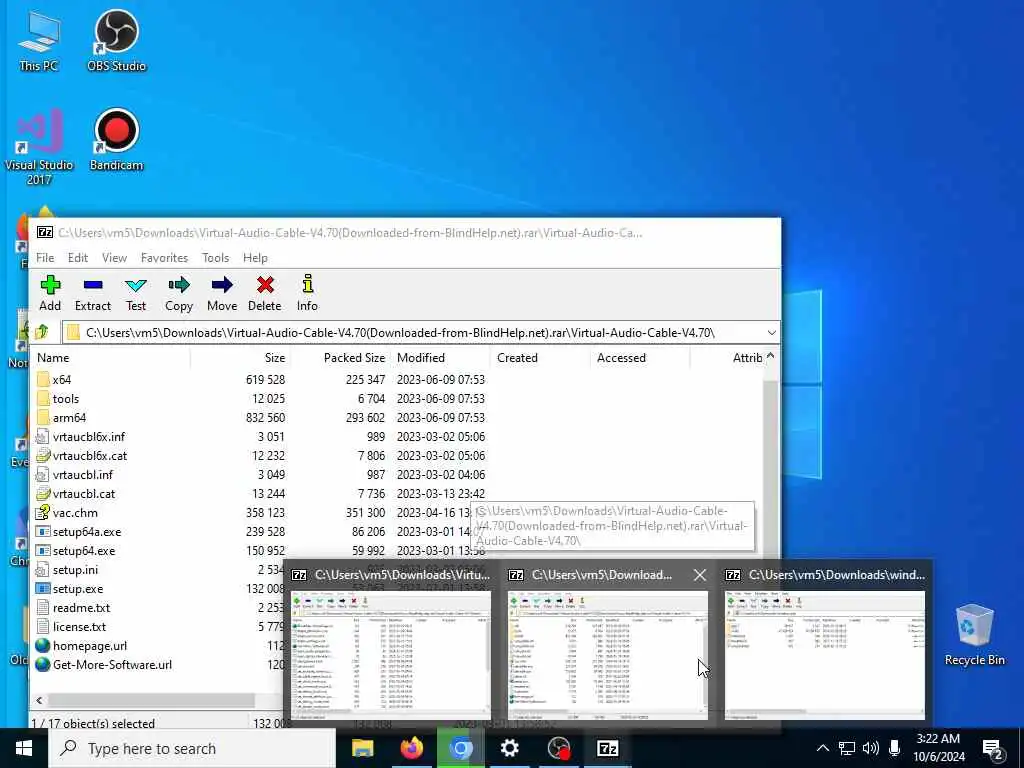Open the Help menu
This screenshot has height=768, width=1024.
[x=255, y=258]
